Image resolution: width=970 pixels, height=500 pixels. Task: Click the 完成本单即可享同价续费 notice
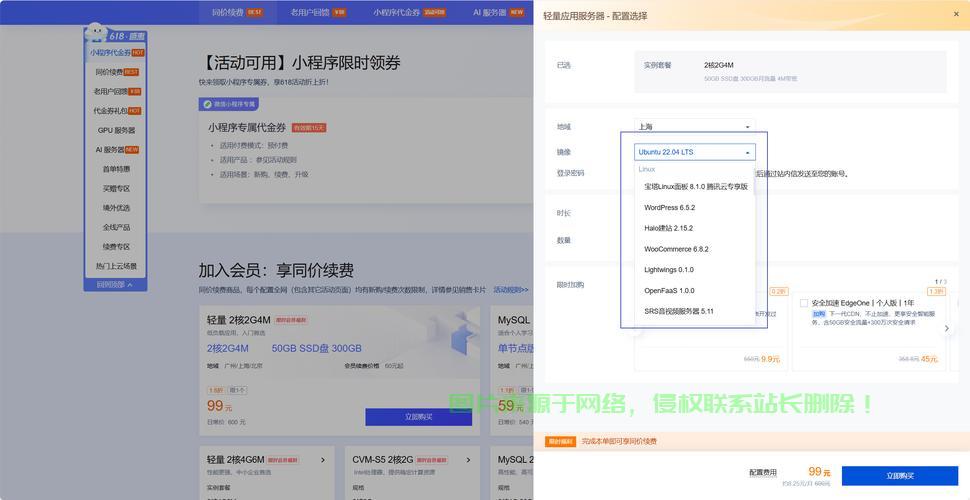[619, 441]
